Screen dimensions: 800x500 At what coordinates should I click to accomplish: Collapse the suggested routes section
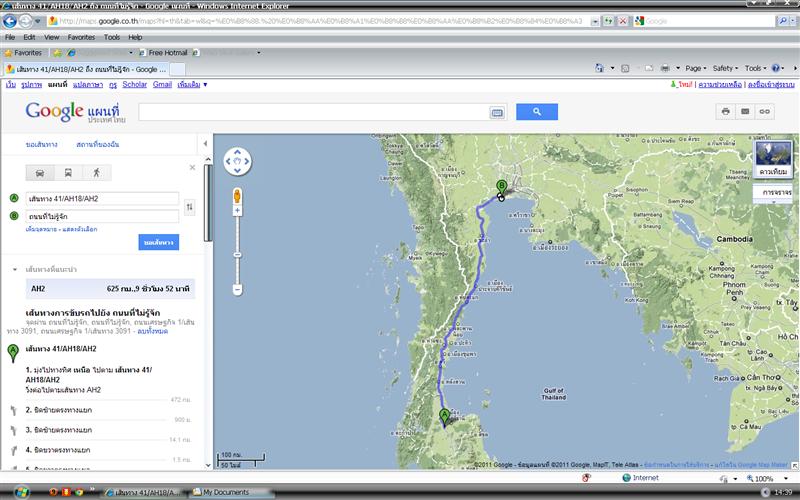point(14,269)
